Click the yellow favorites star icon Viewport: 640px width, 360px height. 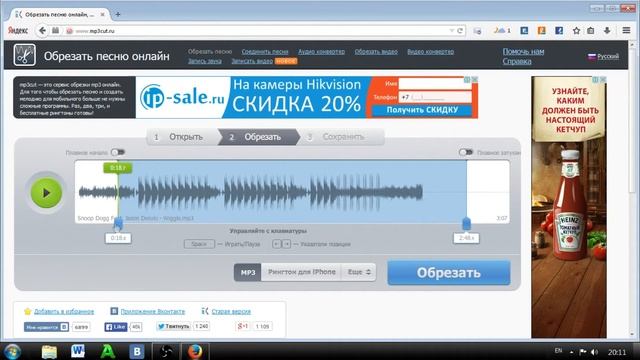point(27,311)
